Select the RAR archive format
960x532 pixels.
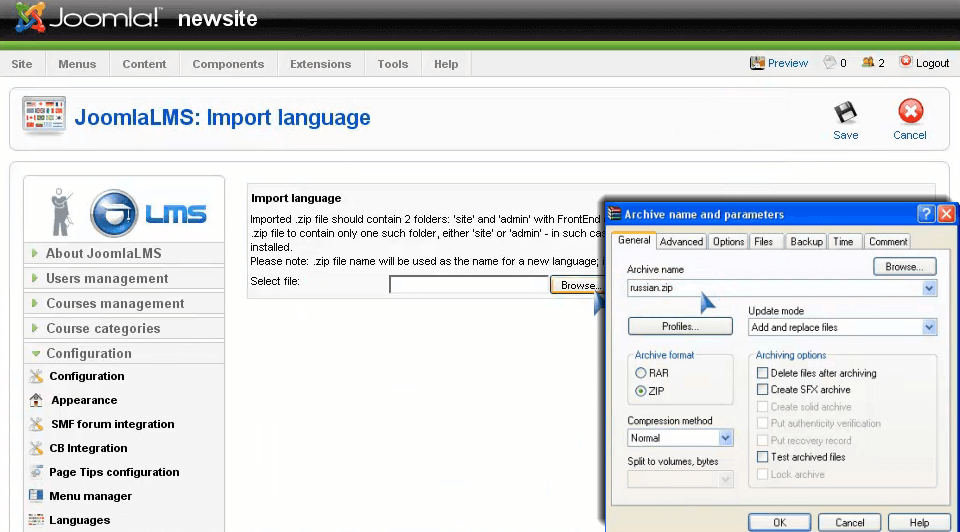pos(640,373)
